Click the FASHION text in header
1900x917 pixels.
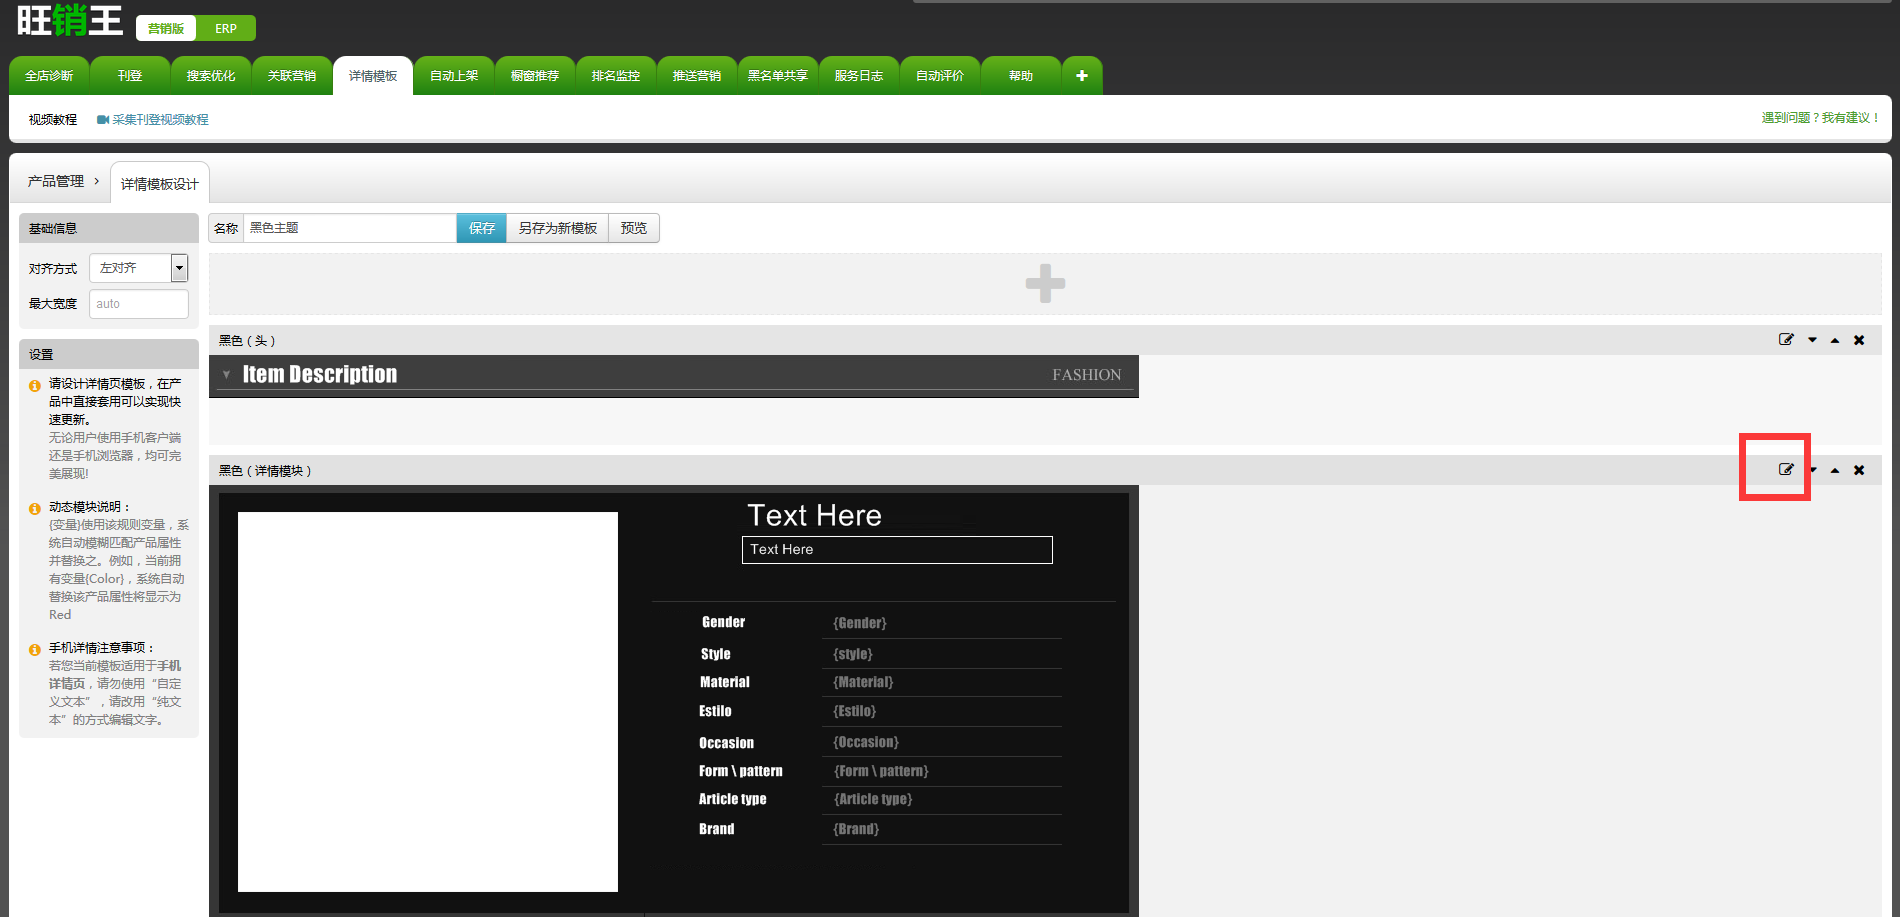[x=1087, y=375]
